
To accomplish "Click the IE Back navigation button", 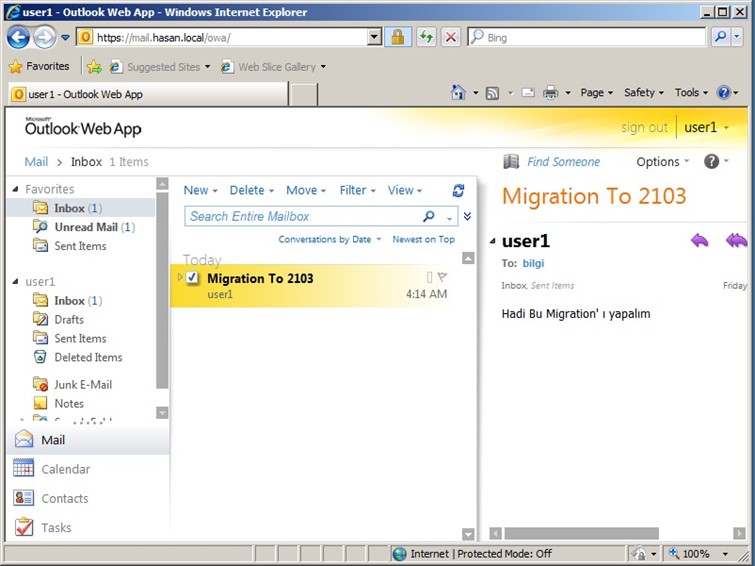I will (18, 37).
